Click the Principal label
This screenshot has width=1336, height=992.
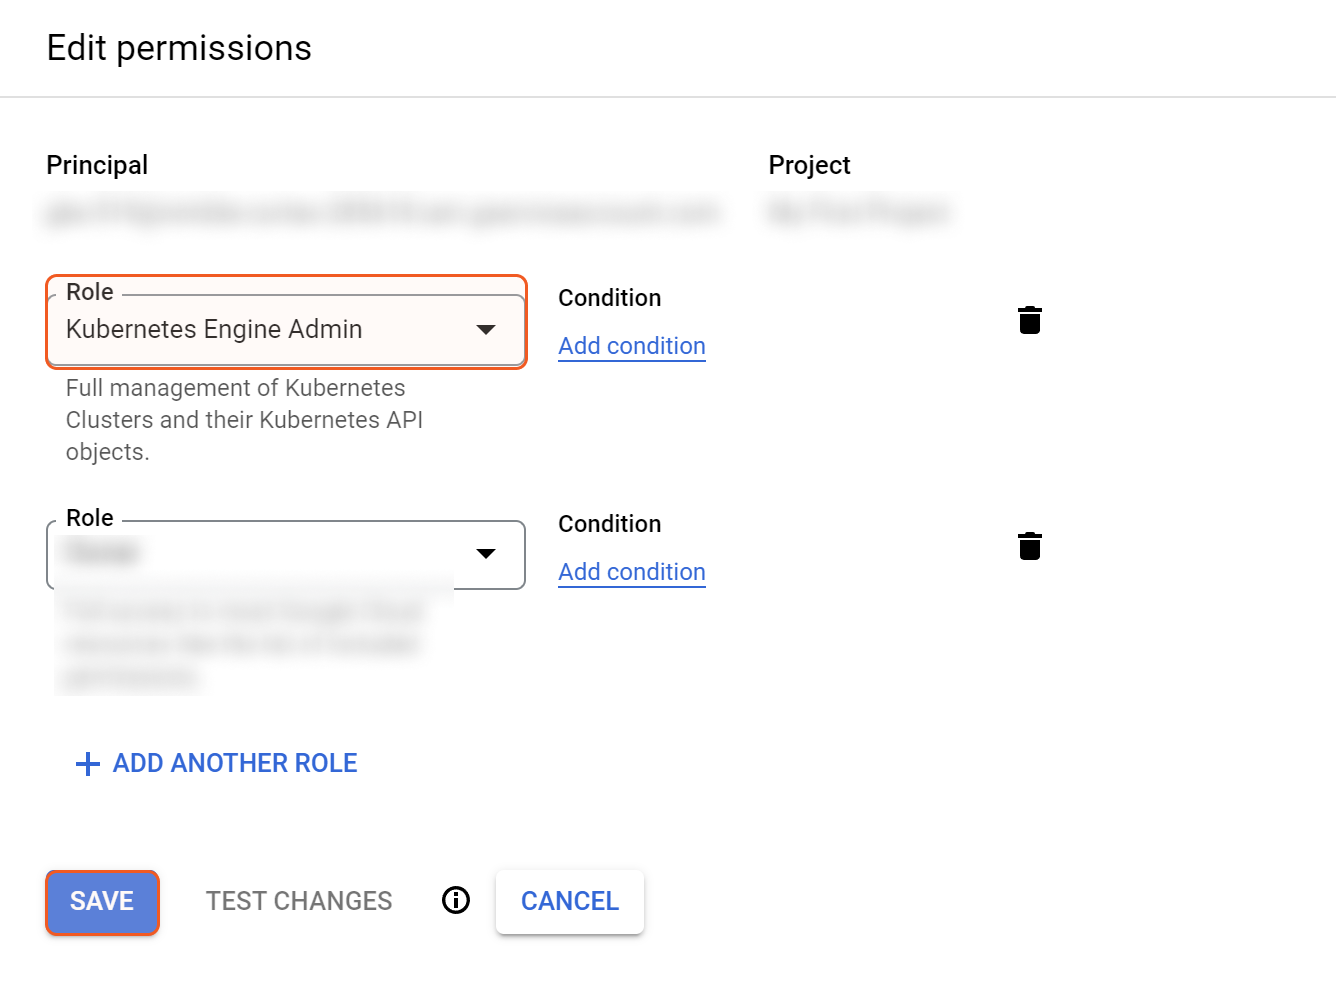[97, 165]
